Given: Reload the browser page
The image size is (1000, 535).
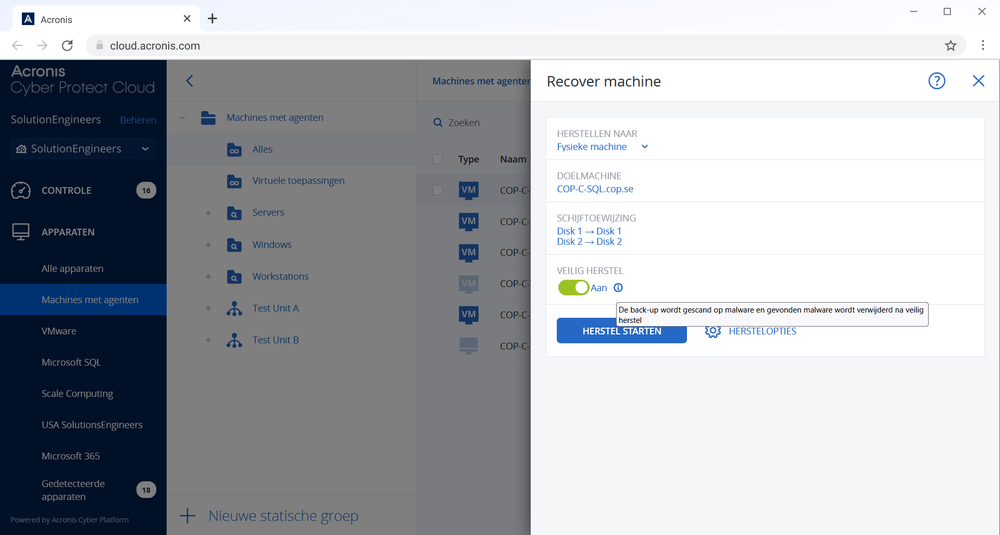Looking at the screenshot, I should pyautogui.click(x=67, y=45).
